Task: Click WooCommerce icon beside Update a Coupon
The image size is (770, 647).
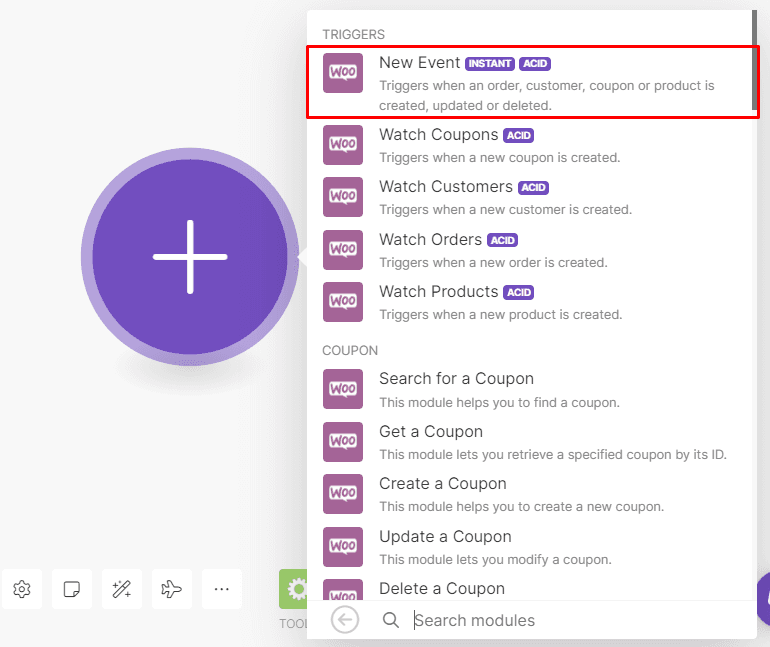Action: pyautogui.click(x=343, y=546)
